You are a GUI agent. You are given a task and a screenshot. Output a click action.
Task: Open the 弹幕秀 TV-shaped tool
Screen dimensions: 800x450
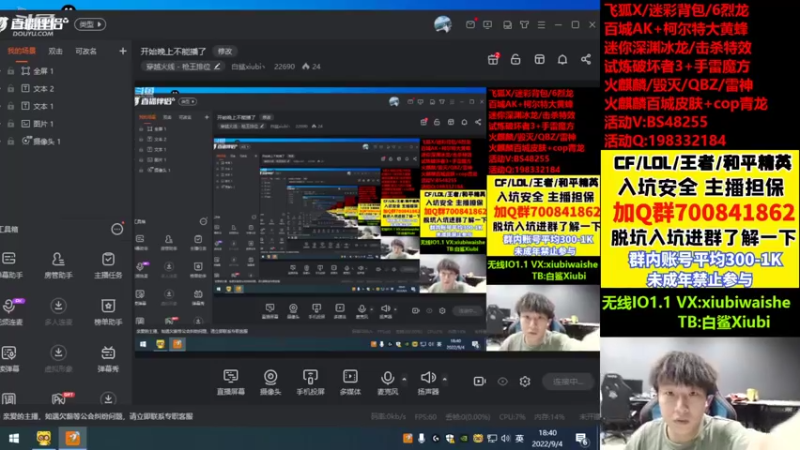click(x=108, y=358)
